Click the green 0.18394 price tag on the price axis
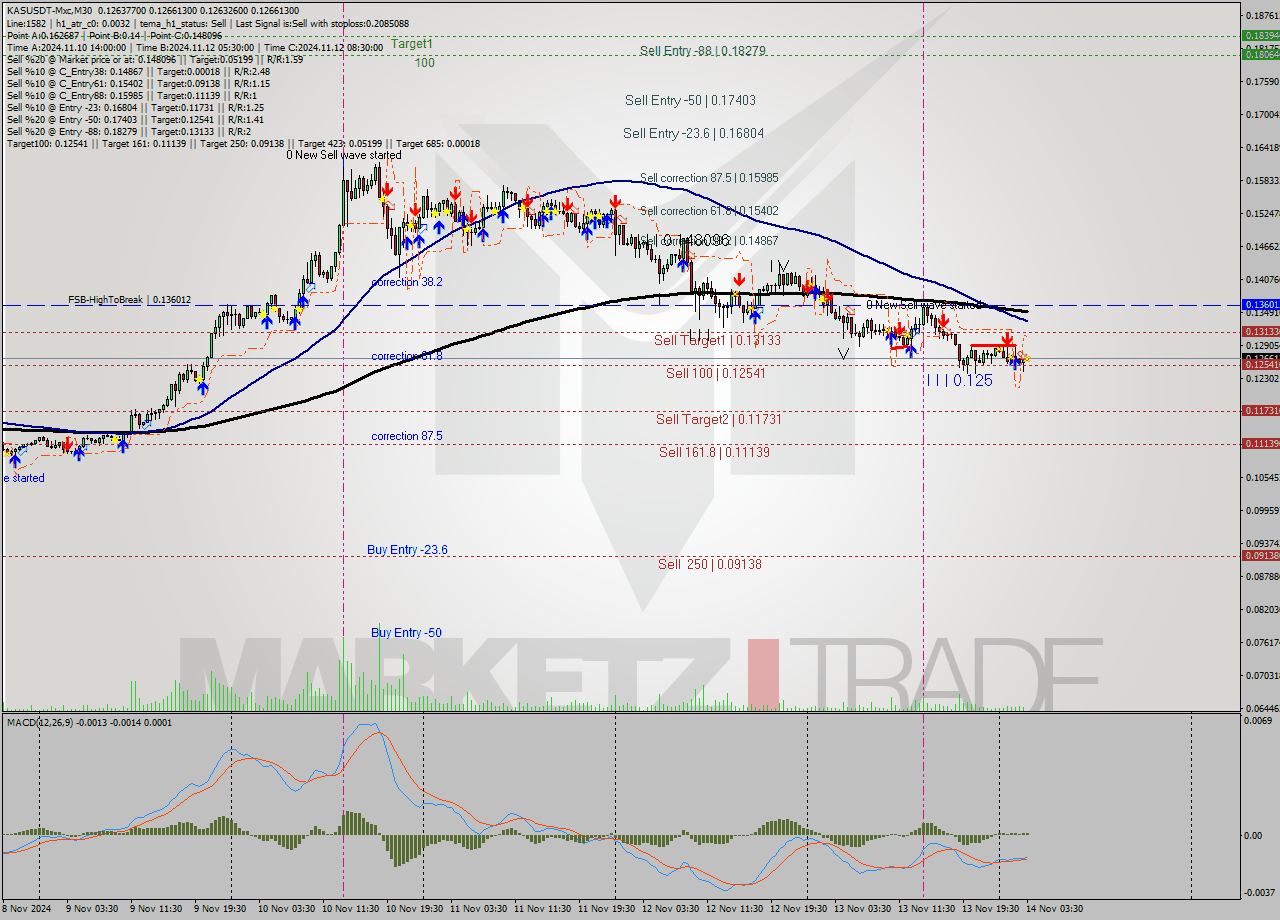The width and height of the screenshot is (1280, 920). [1259, 35]
